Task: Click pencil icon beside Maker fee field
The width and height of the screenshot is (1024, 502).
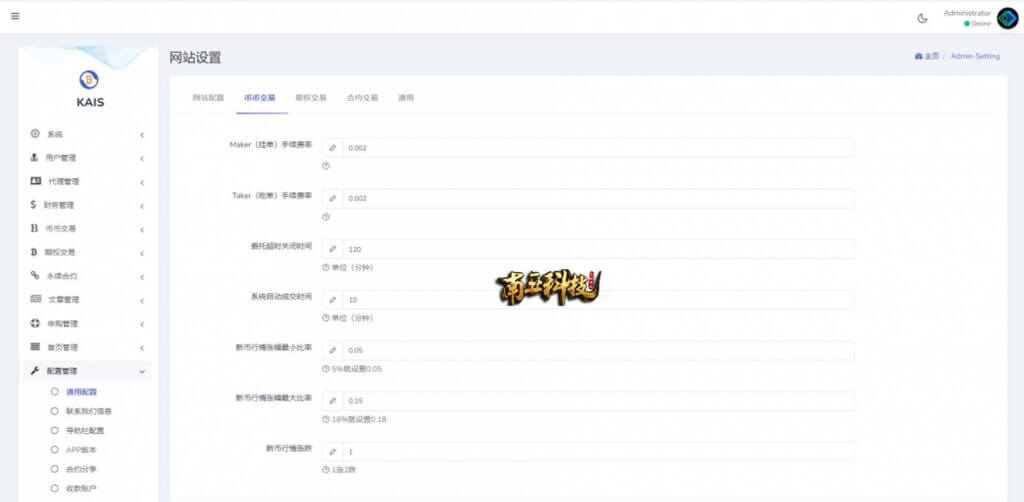Action: click(332, 148)
